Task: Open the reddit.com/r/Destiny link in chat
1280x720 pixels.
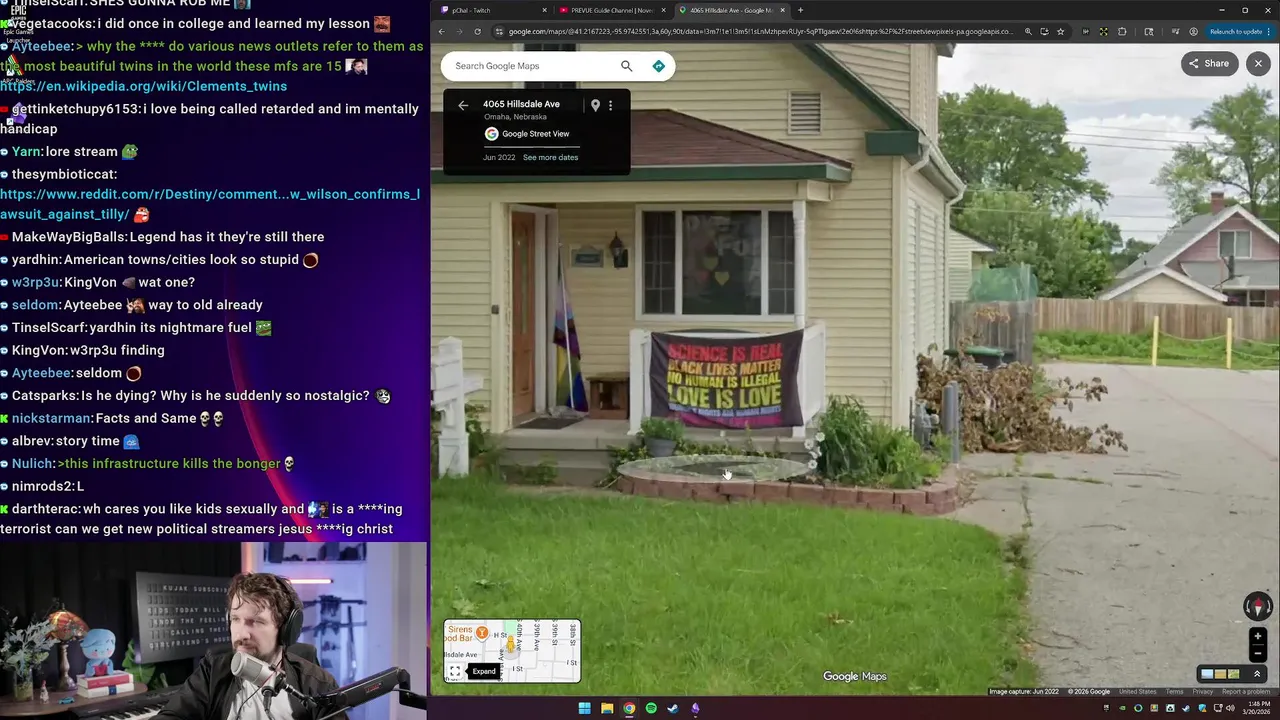Action: [x=210, y=204]
